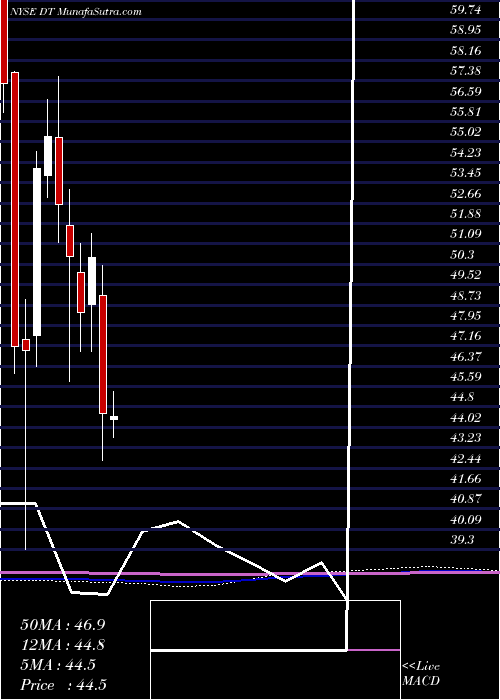500x700 pixels.
Task: Click the 40.87 price axis label
Action: tap(465, 500)
